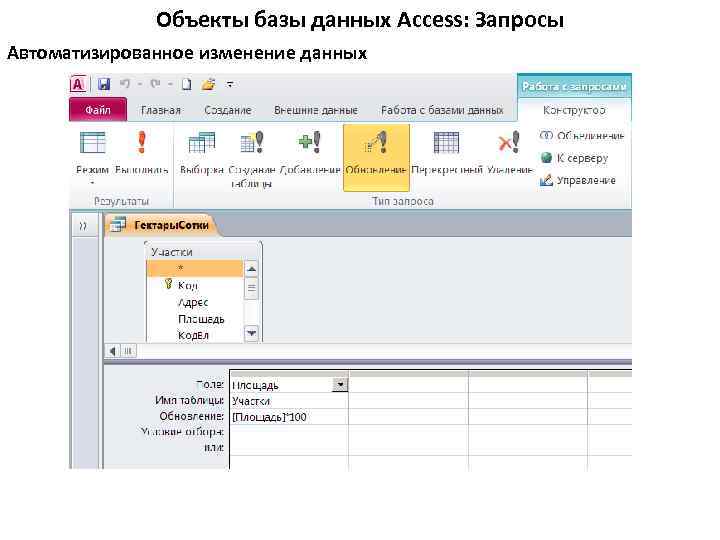The image size is (720, 540).
Task: Select the КодВл field in Участки
Action: pos(195,335)
